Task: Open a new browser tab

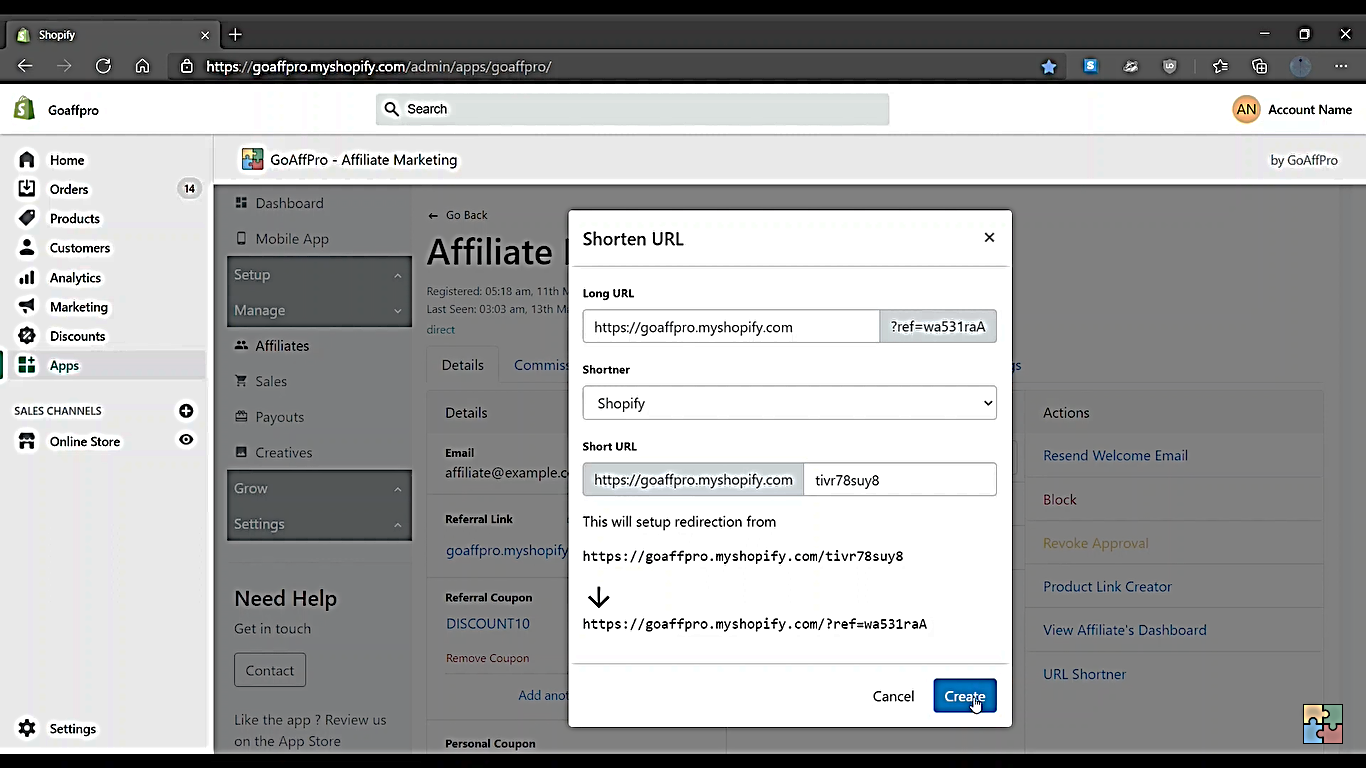Action: 235,34
